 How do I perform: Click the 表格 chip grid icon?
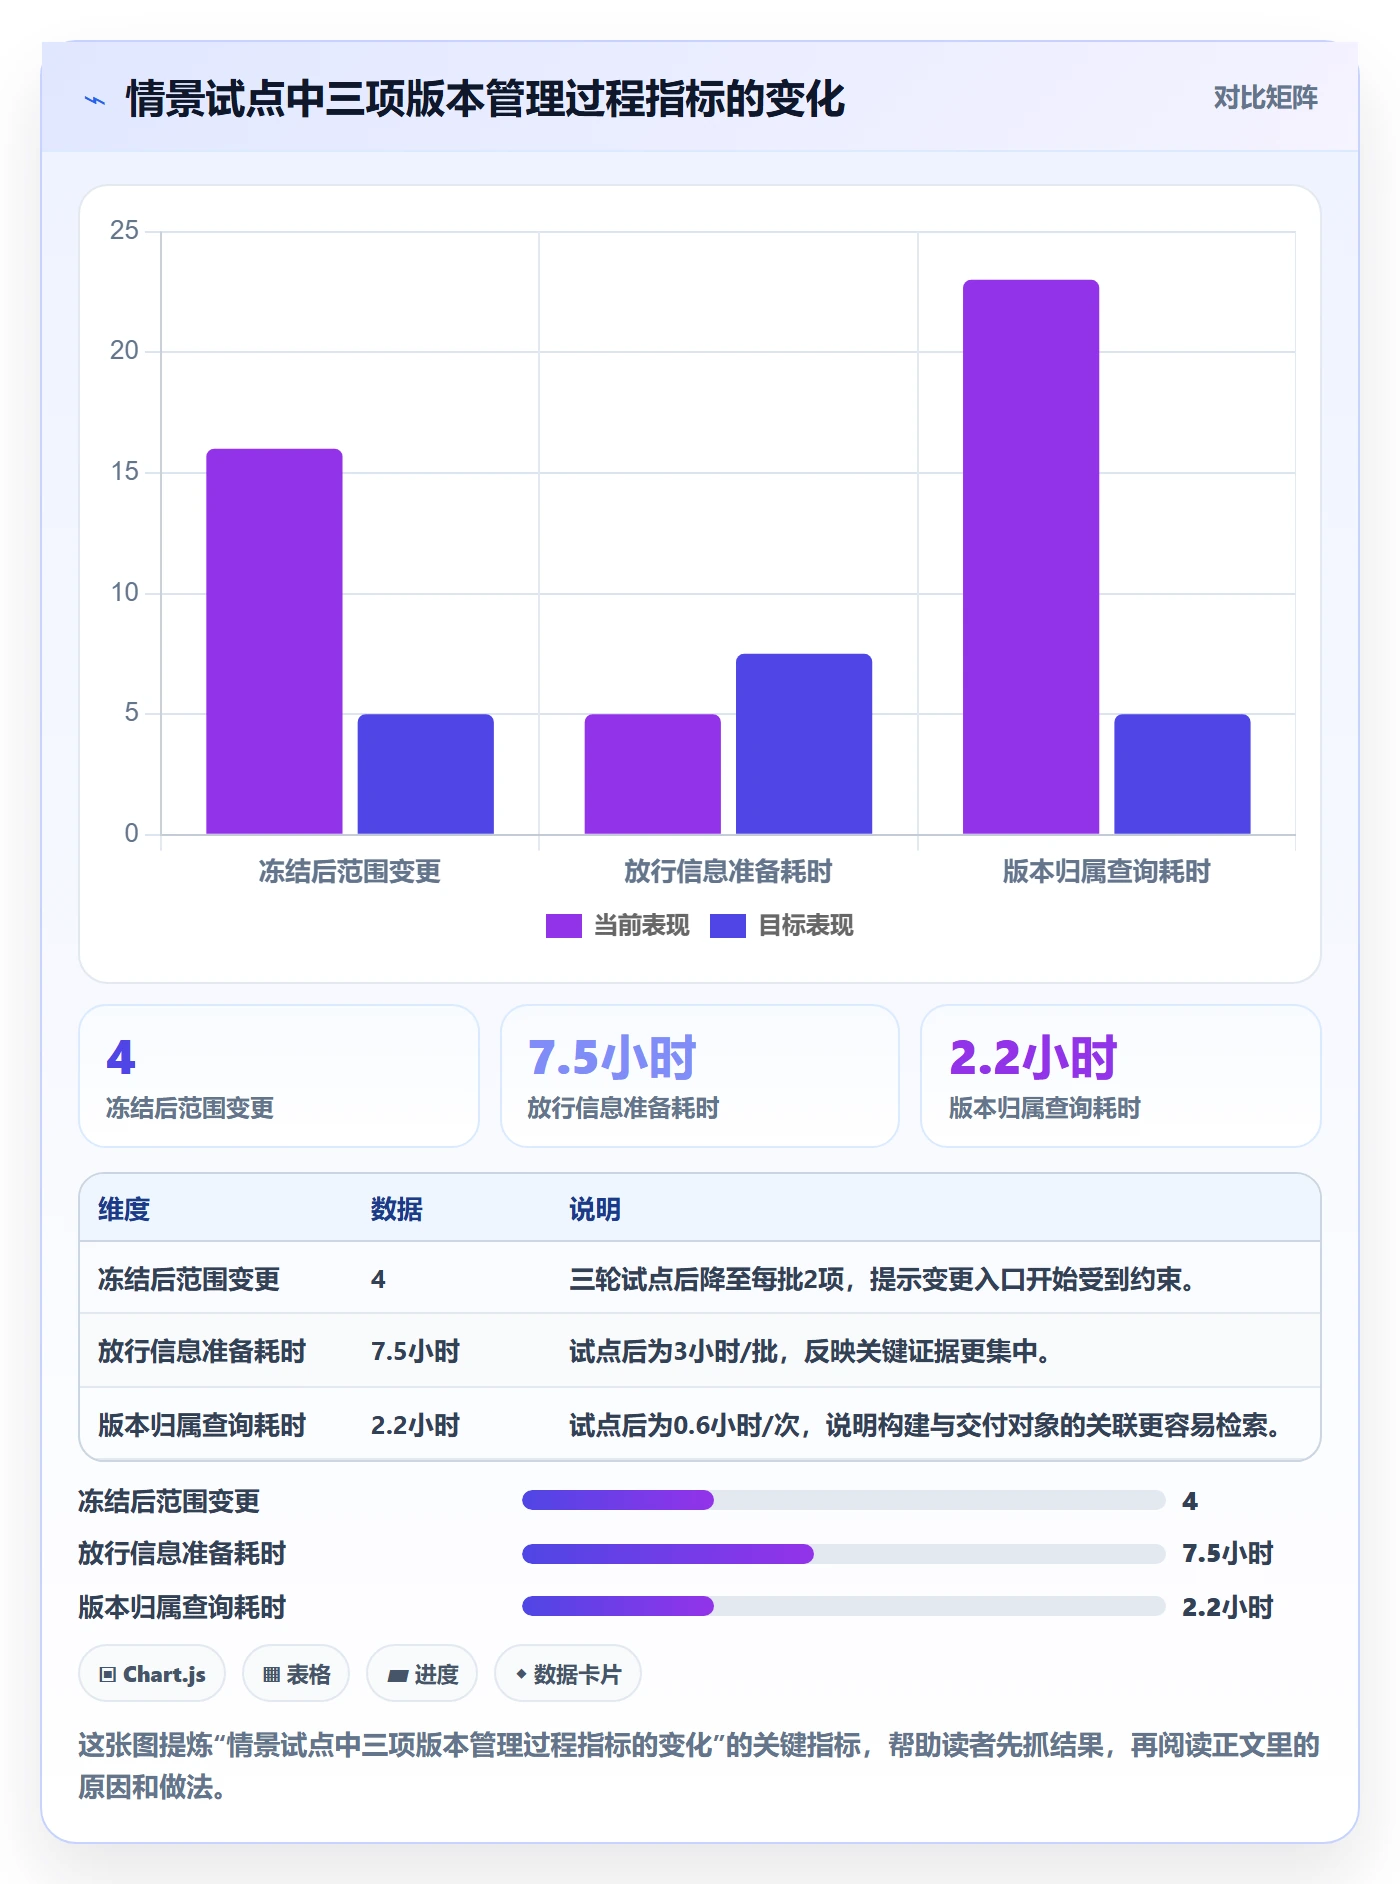click(272, 1675)
